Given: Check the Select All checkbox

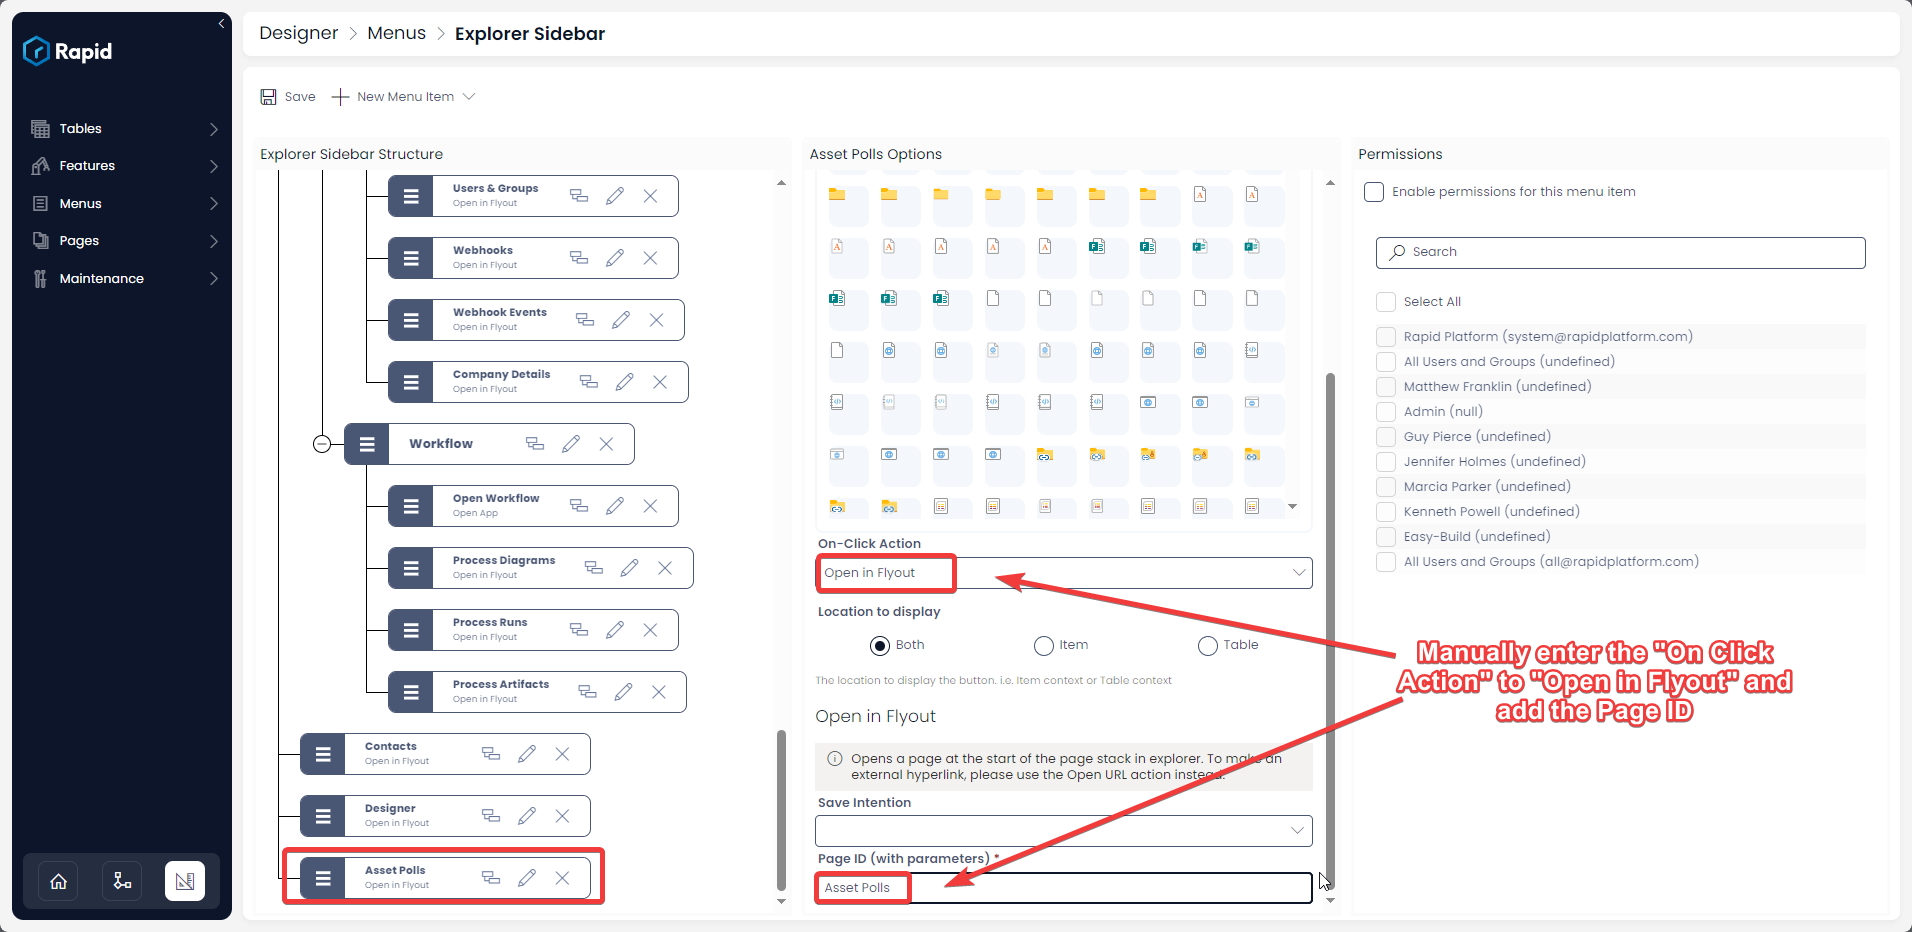Looking at the screenshot, I should click(1386, 302).
